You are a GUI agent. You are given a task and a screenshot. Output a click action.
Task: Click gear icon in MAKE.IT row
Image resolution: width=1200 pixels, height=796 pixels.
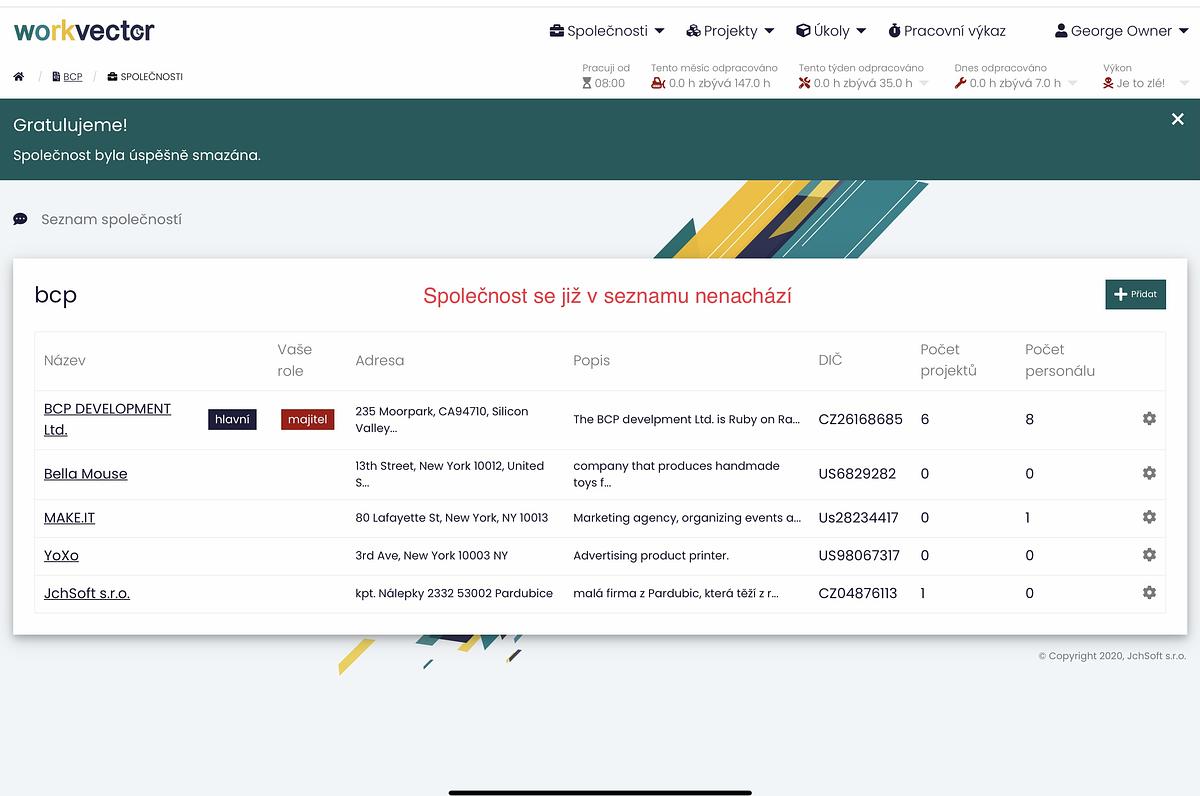1149,517
